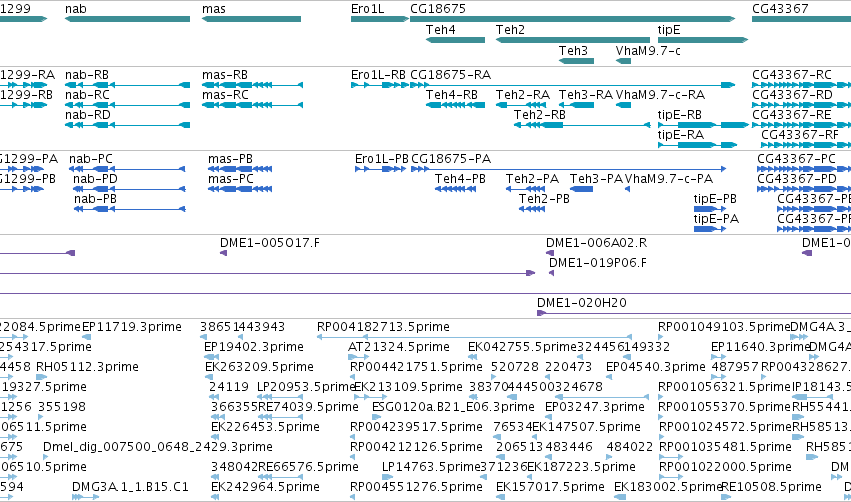The height and width of the screenshot is (502, 851).
Task: Click the RP001049103.5prime EST label
Action: [724, 327]
